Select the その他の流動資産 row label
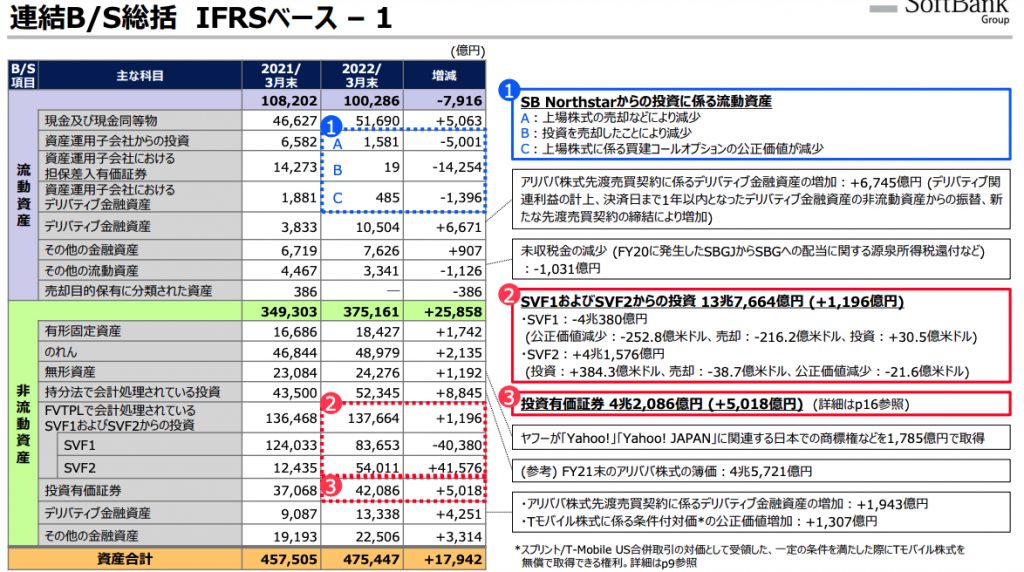1024x572 pixels. click(x=91, y=270)
